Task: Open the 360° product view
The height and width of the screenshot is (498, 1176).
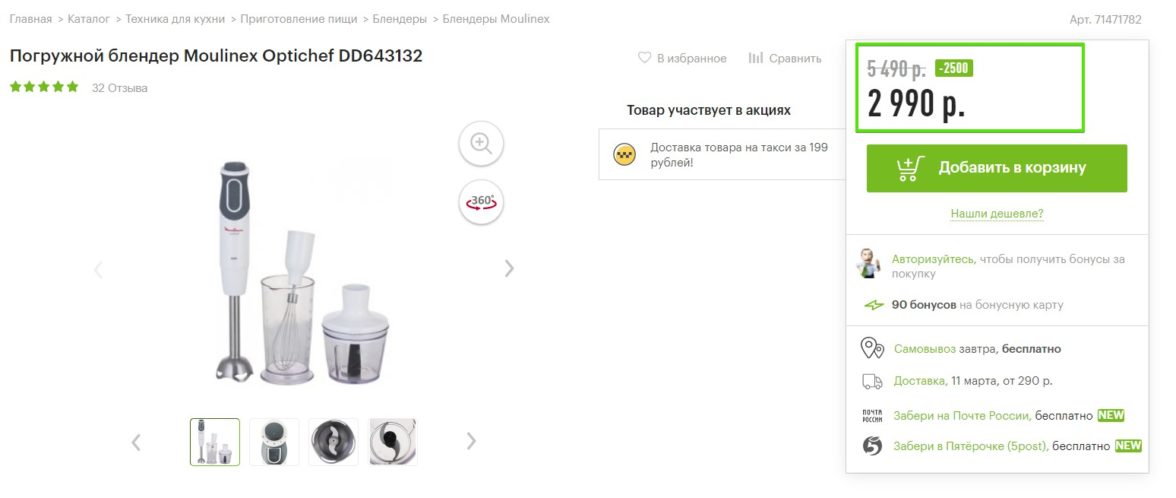Action: click(481, 202)
